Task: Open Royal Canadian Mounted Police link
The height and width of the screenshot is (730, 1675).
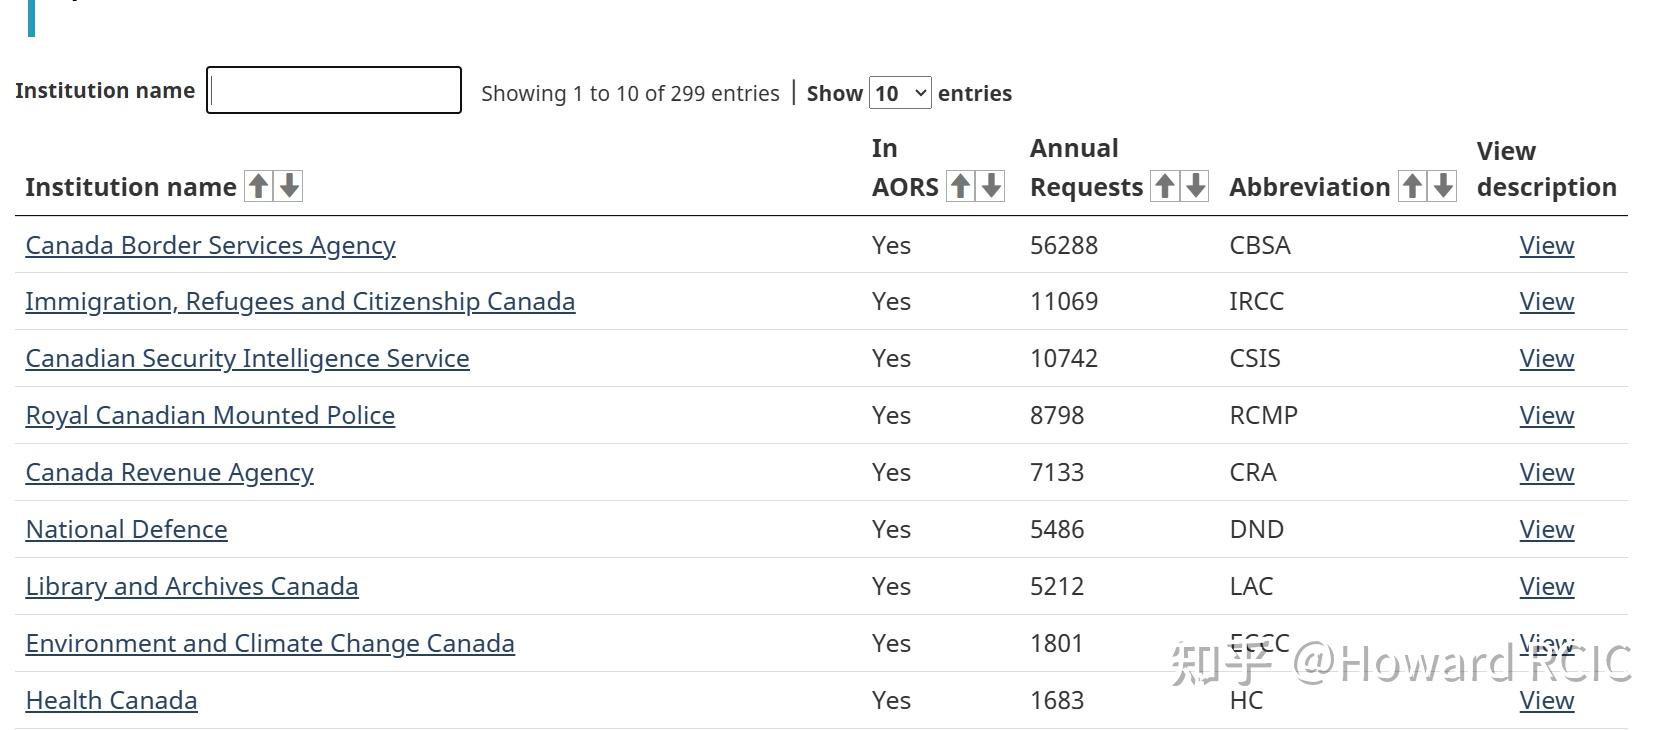Action: point(210,415)
